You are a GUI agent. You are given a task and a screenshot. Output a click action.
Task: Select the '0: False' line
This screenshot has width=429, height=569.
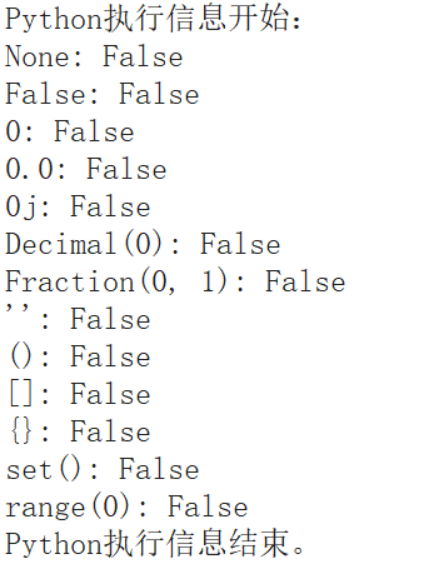(70, 132)
